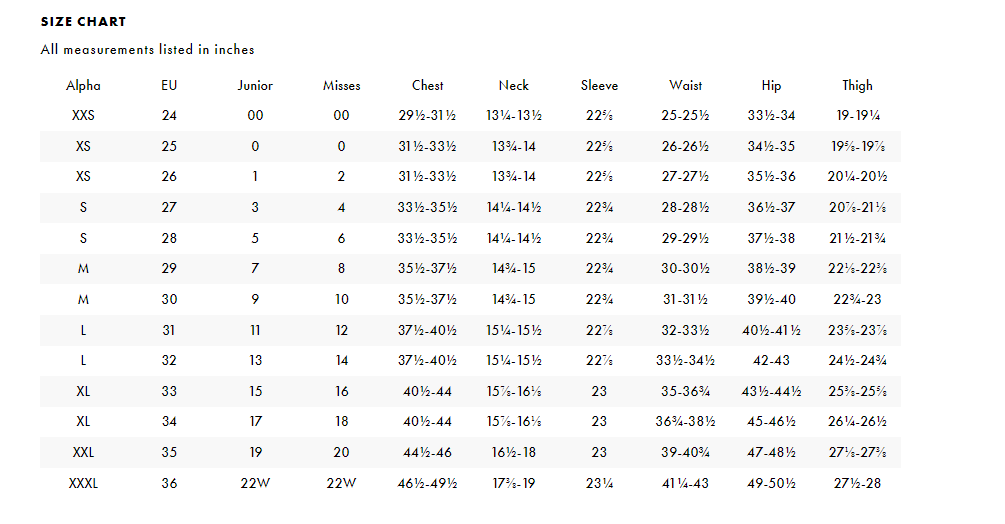Click the XXL size cell
Viewport: 1005px width, 524px height.
[x=83, y=453]
